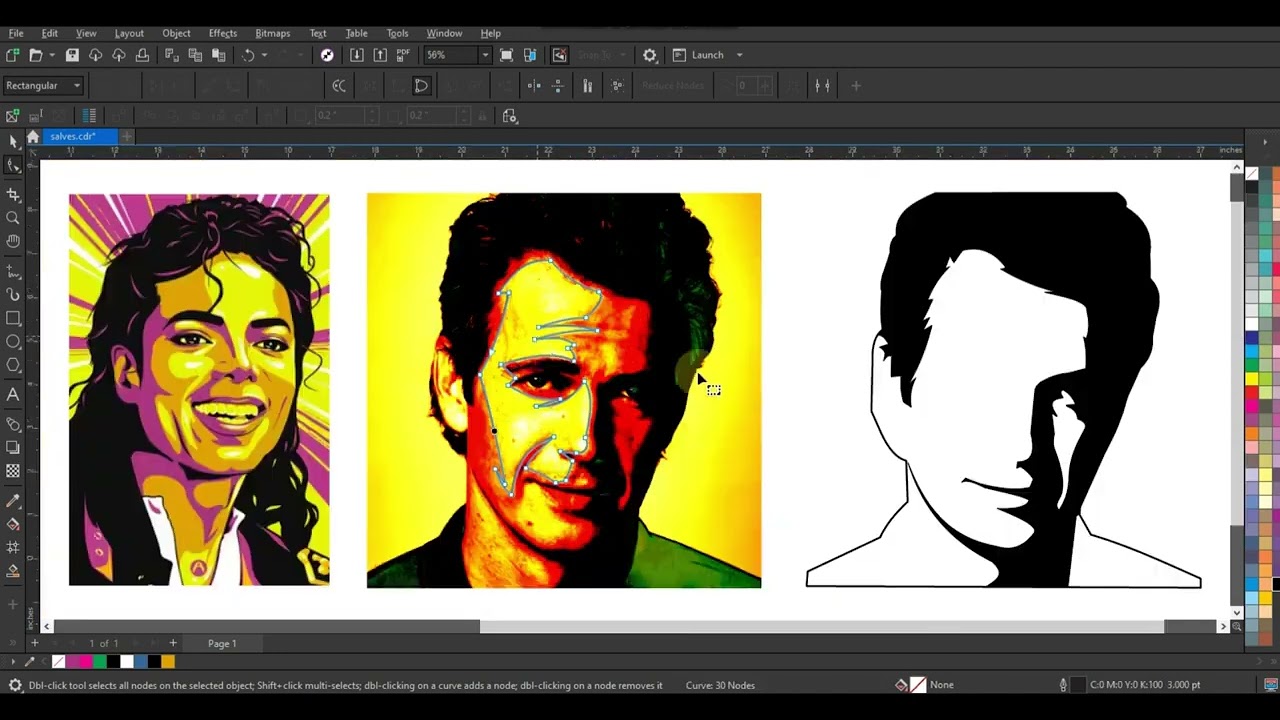Select the Drop Shadow tool

click(13, 447)
